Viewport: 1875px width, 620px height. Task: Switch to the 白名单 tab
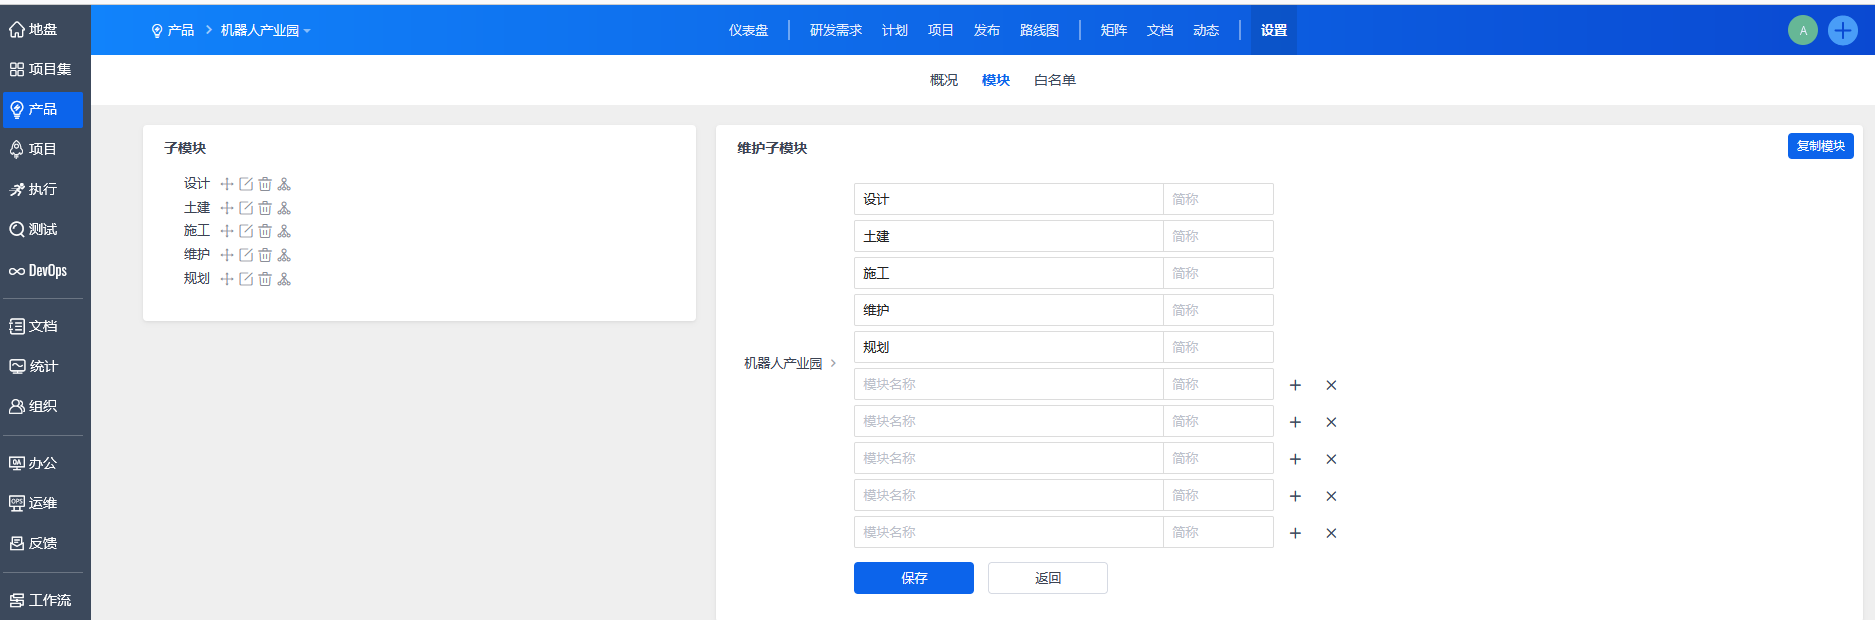pos(1054,80)
